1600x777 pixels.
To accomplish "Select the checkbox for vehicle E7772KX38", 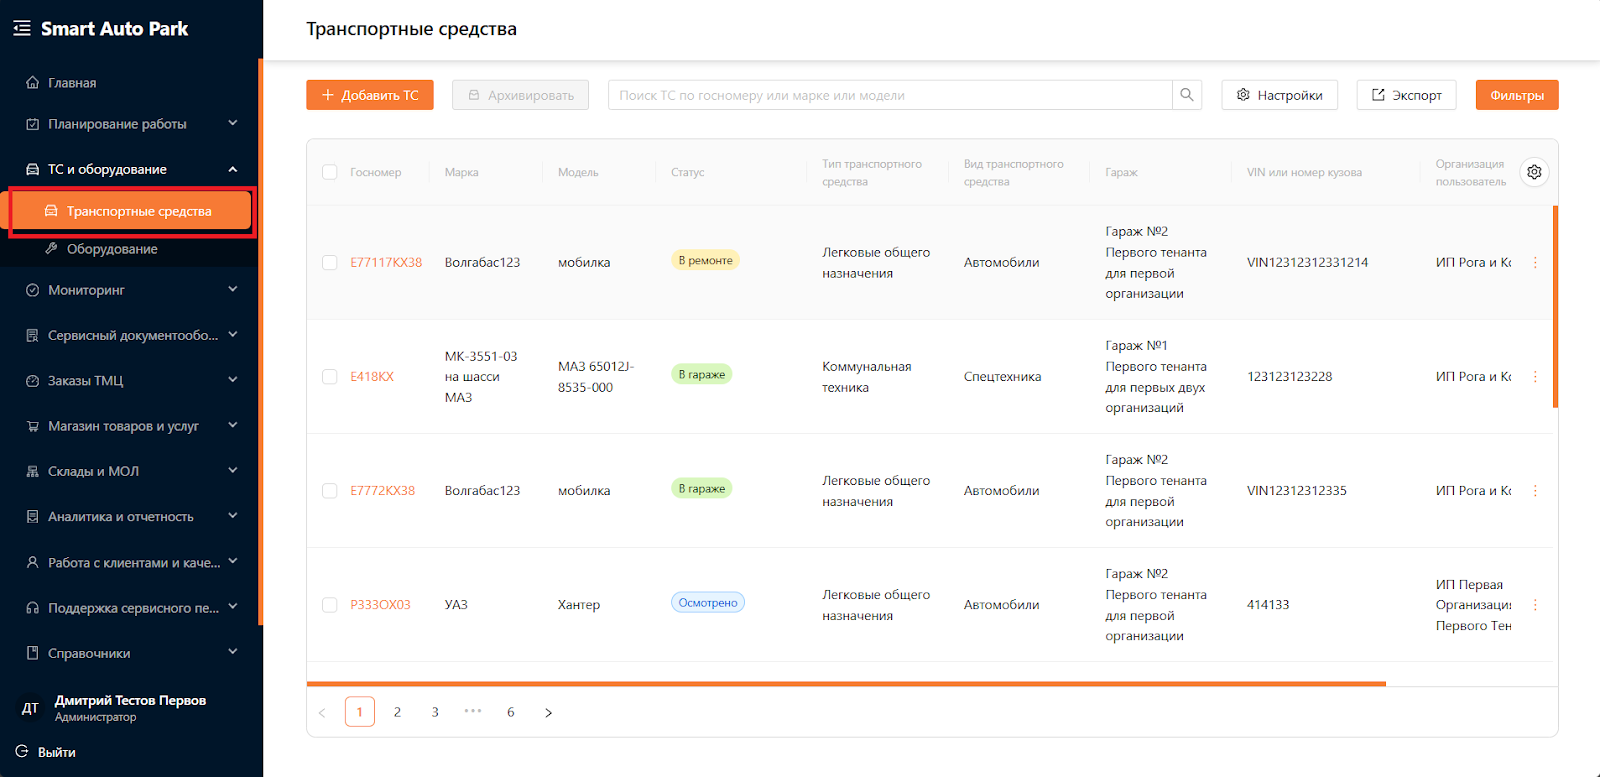I will click(x=330, y=491).
